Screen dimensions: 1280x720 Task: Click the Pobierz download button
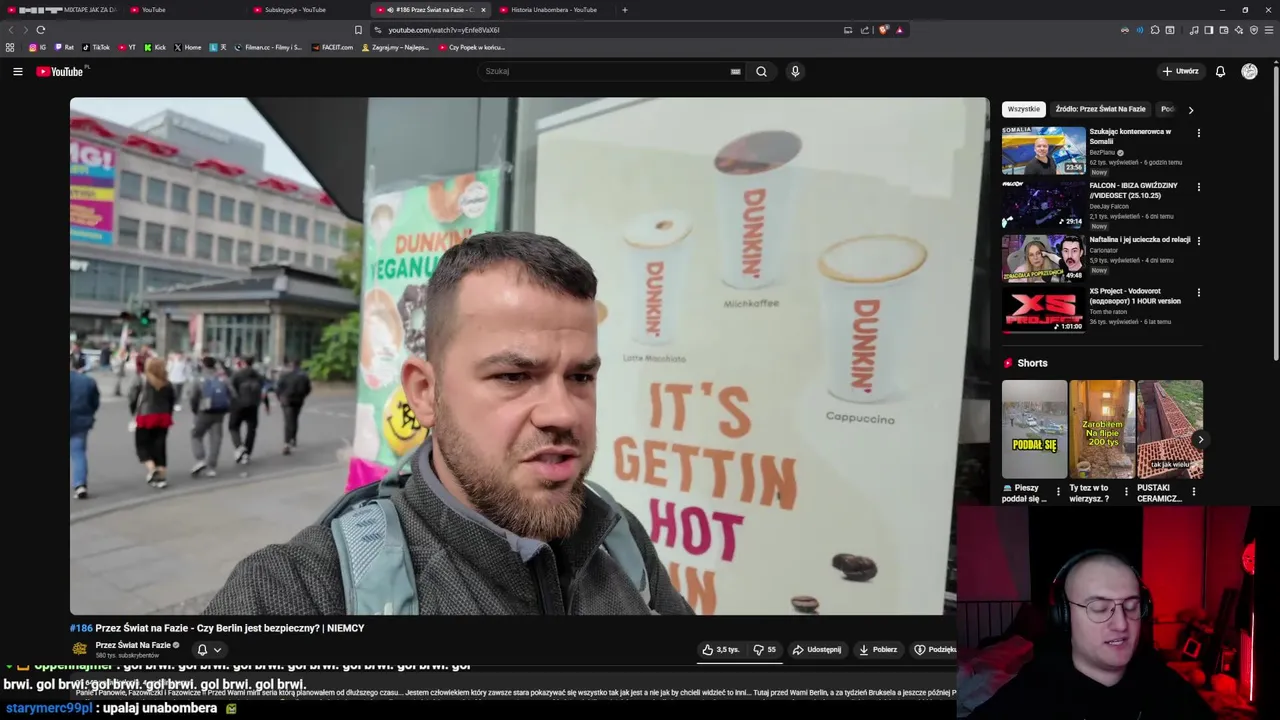[878, 649]
